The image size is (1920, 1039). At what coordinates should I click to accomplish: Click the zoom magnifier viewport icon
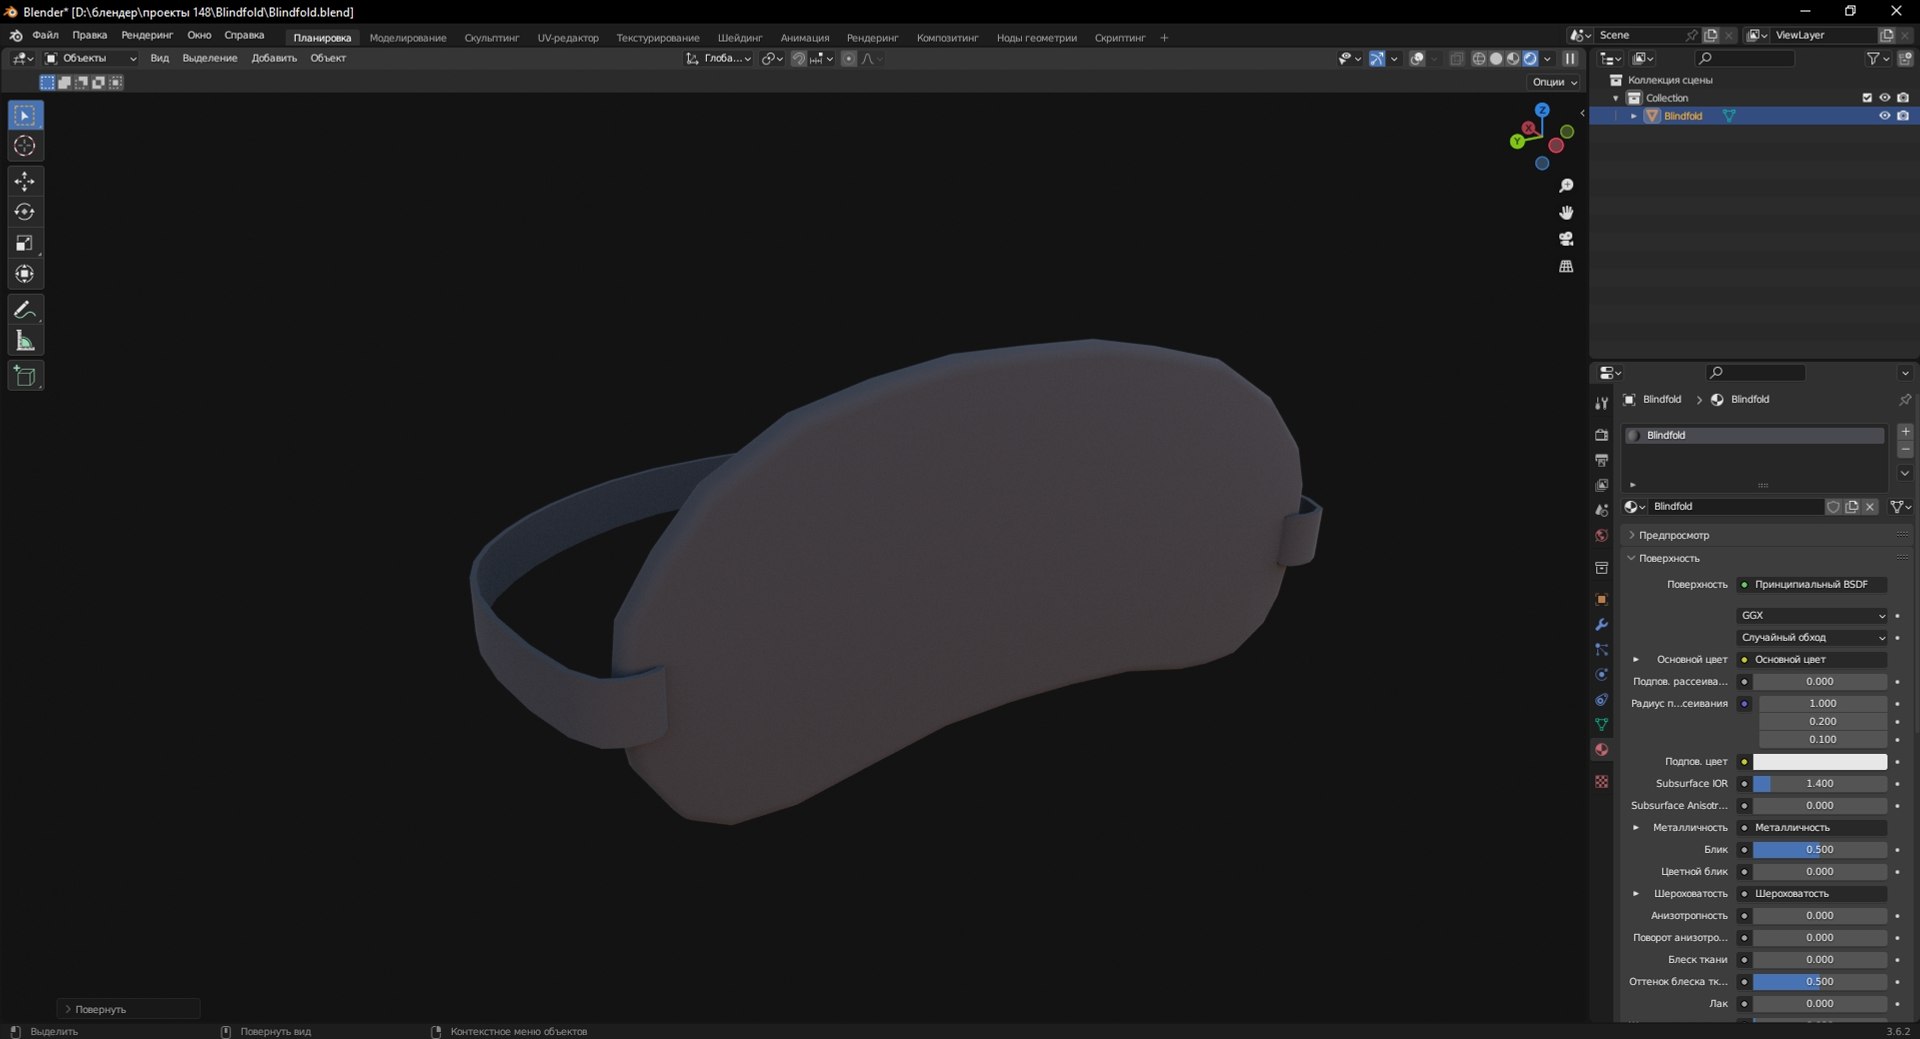pos(1566,186)
